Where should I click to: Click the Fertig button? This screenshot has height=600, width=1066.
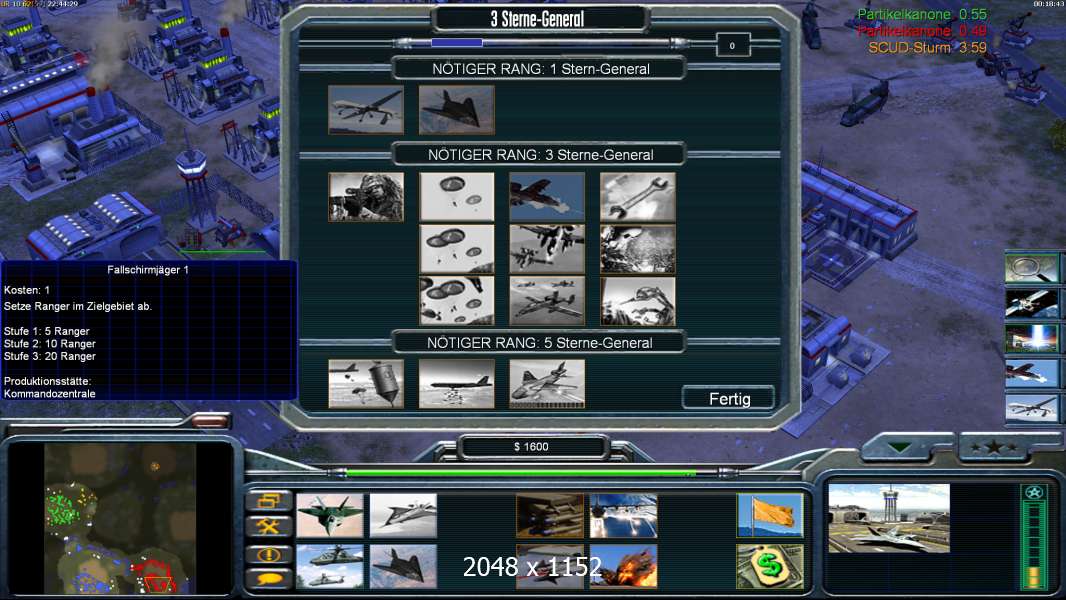tap(729, 399)
